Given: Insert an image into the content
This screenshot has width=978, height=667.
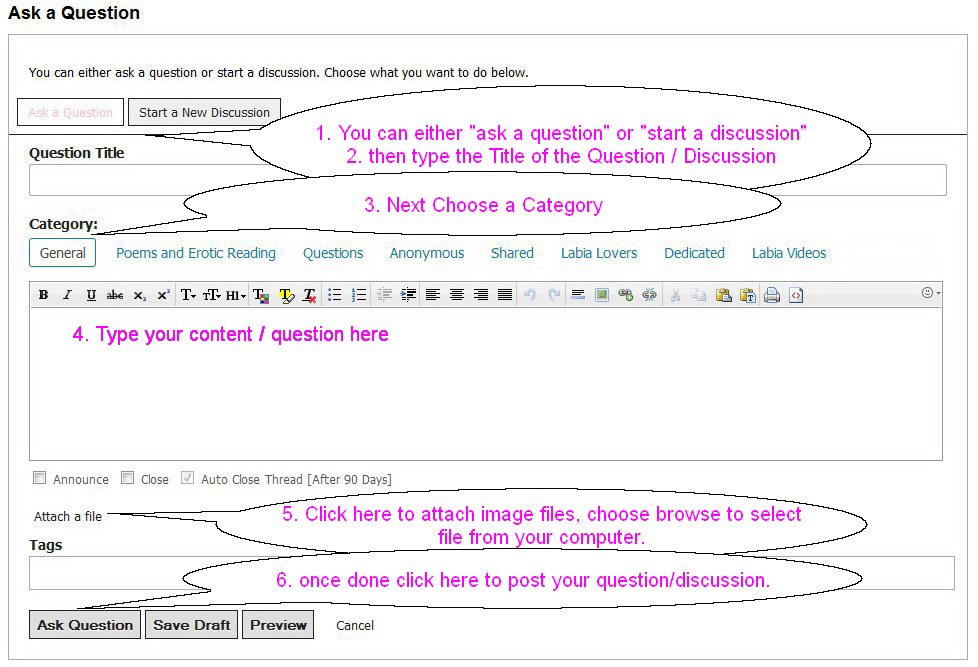Looking at the screenshot, I should click(x=602, y=295).
